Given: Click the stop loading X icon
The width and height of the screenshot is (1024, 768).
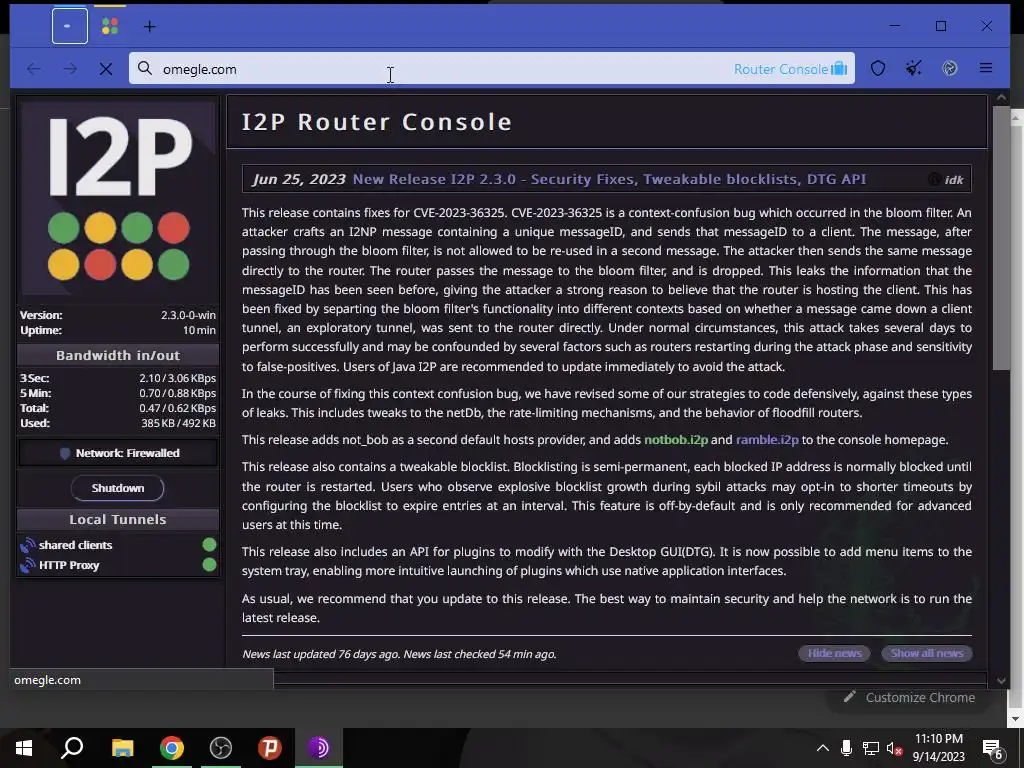Looking at the screenshot, I should (106, 69).
